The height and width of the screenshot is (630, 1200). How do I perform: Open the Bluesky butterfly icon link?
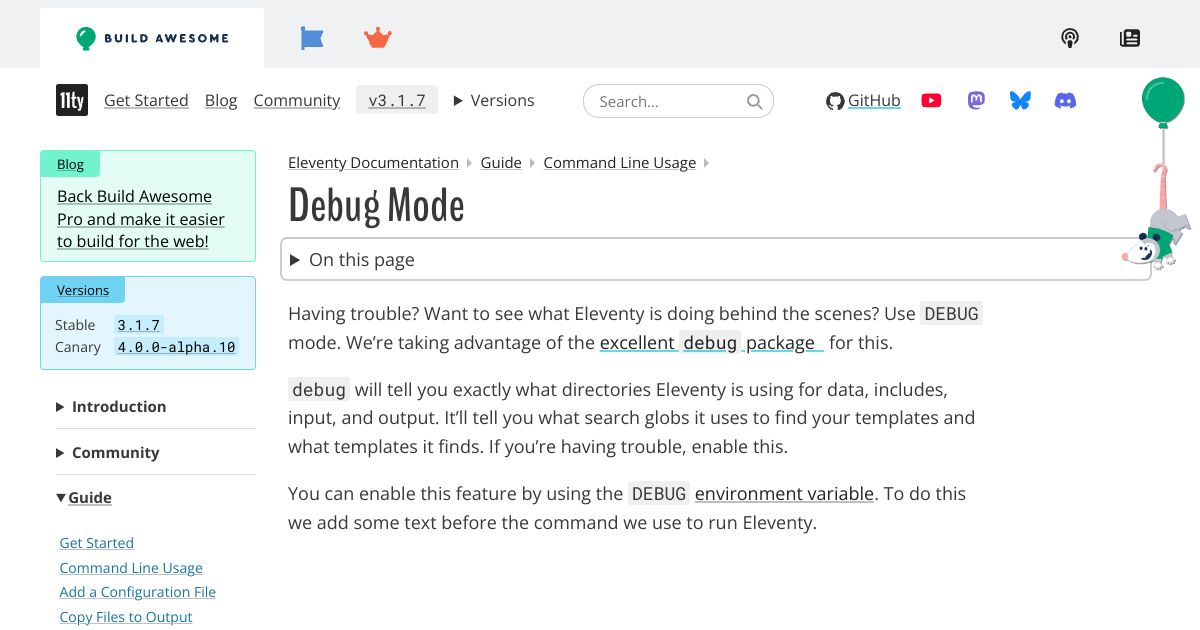(x=1020, y=100)
